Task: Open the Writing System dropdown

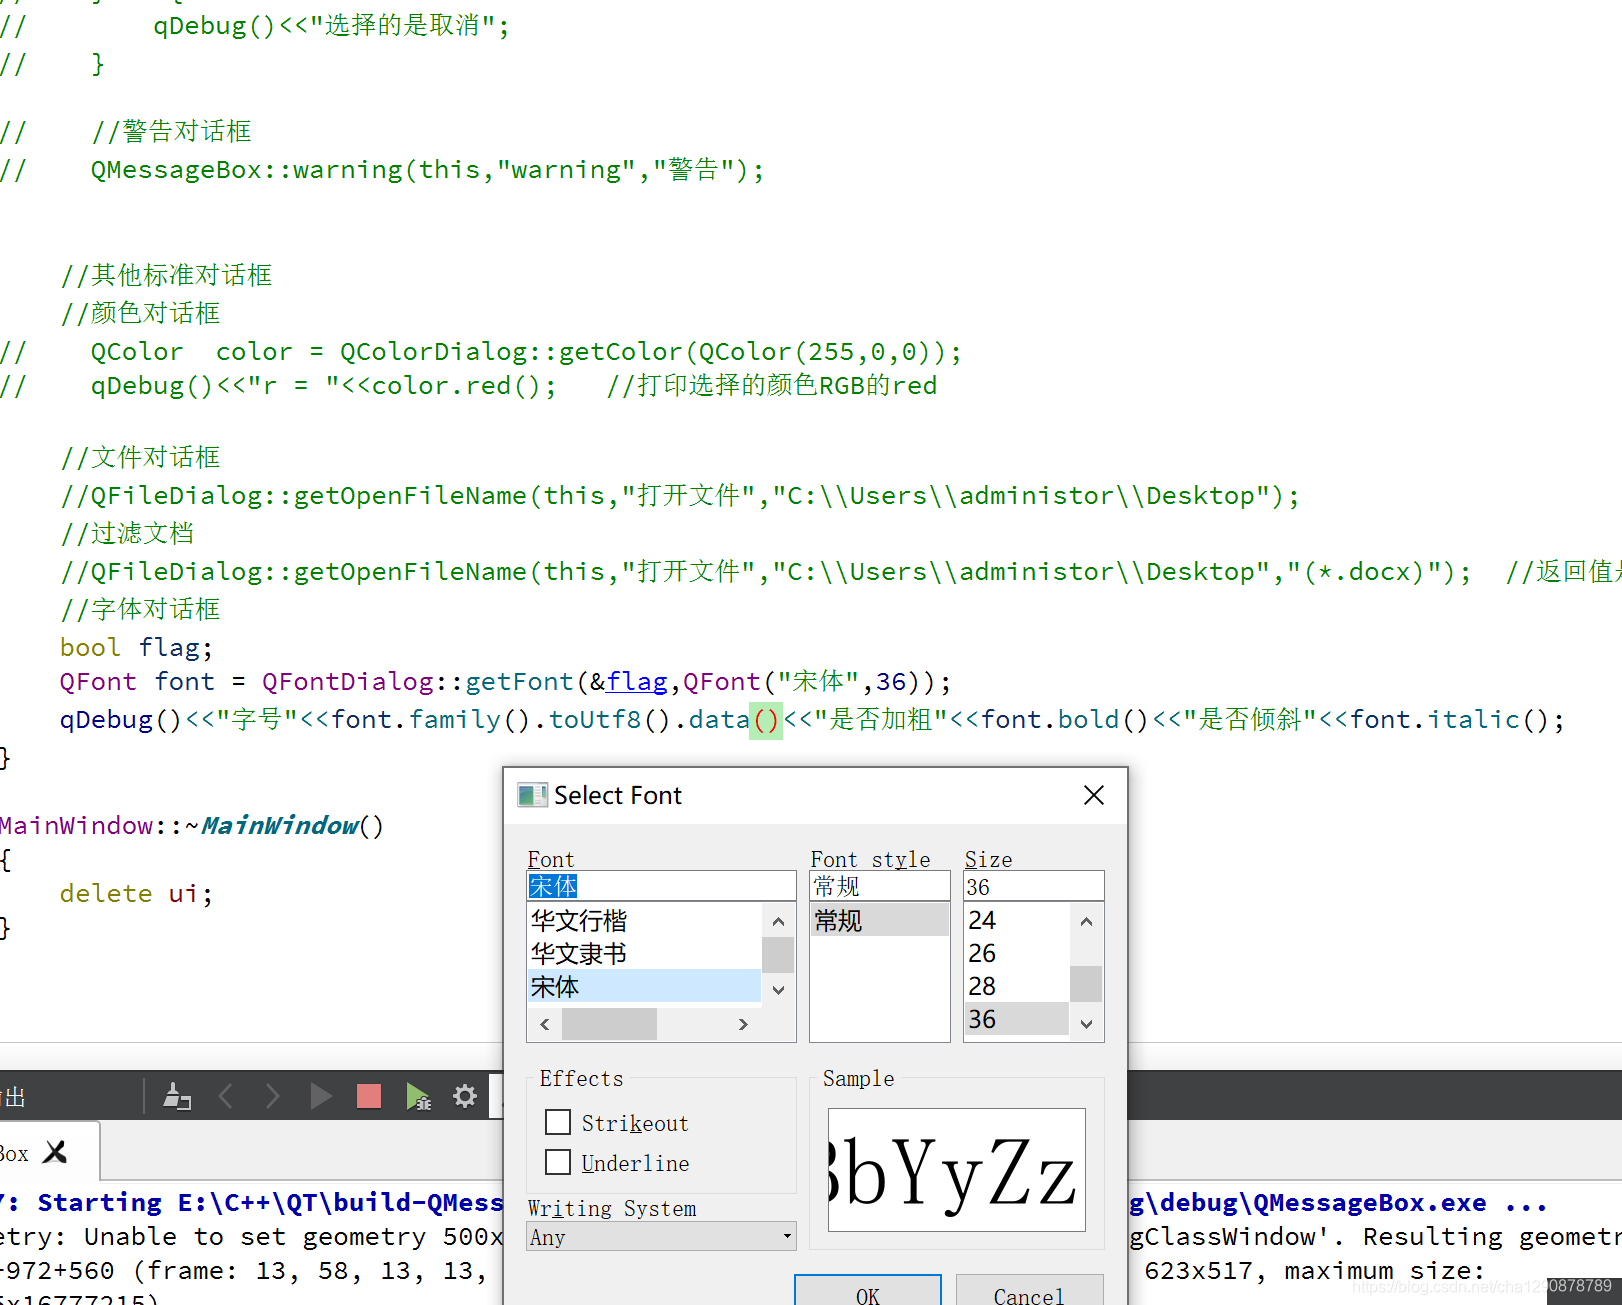Action: [x=661, y=1237]
